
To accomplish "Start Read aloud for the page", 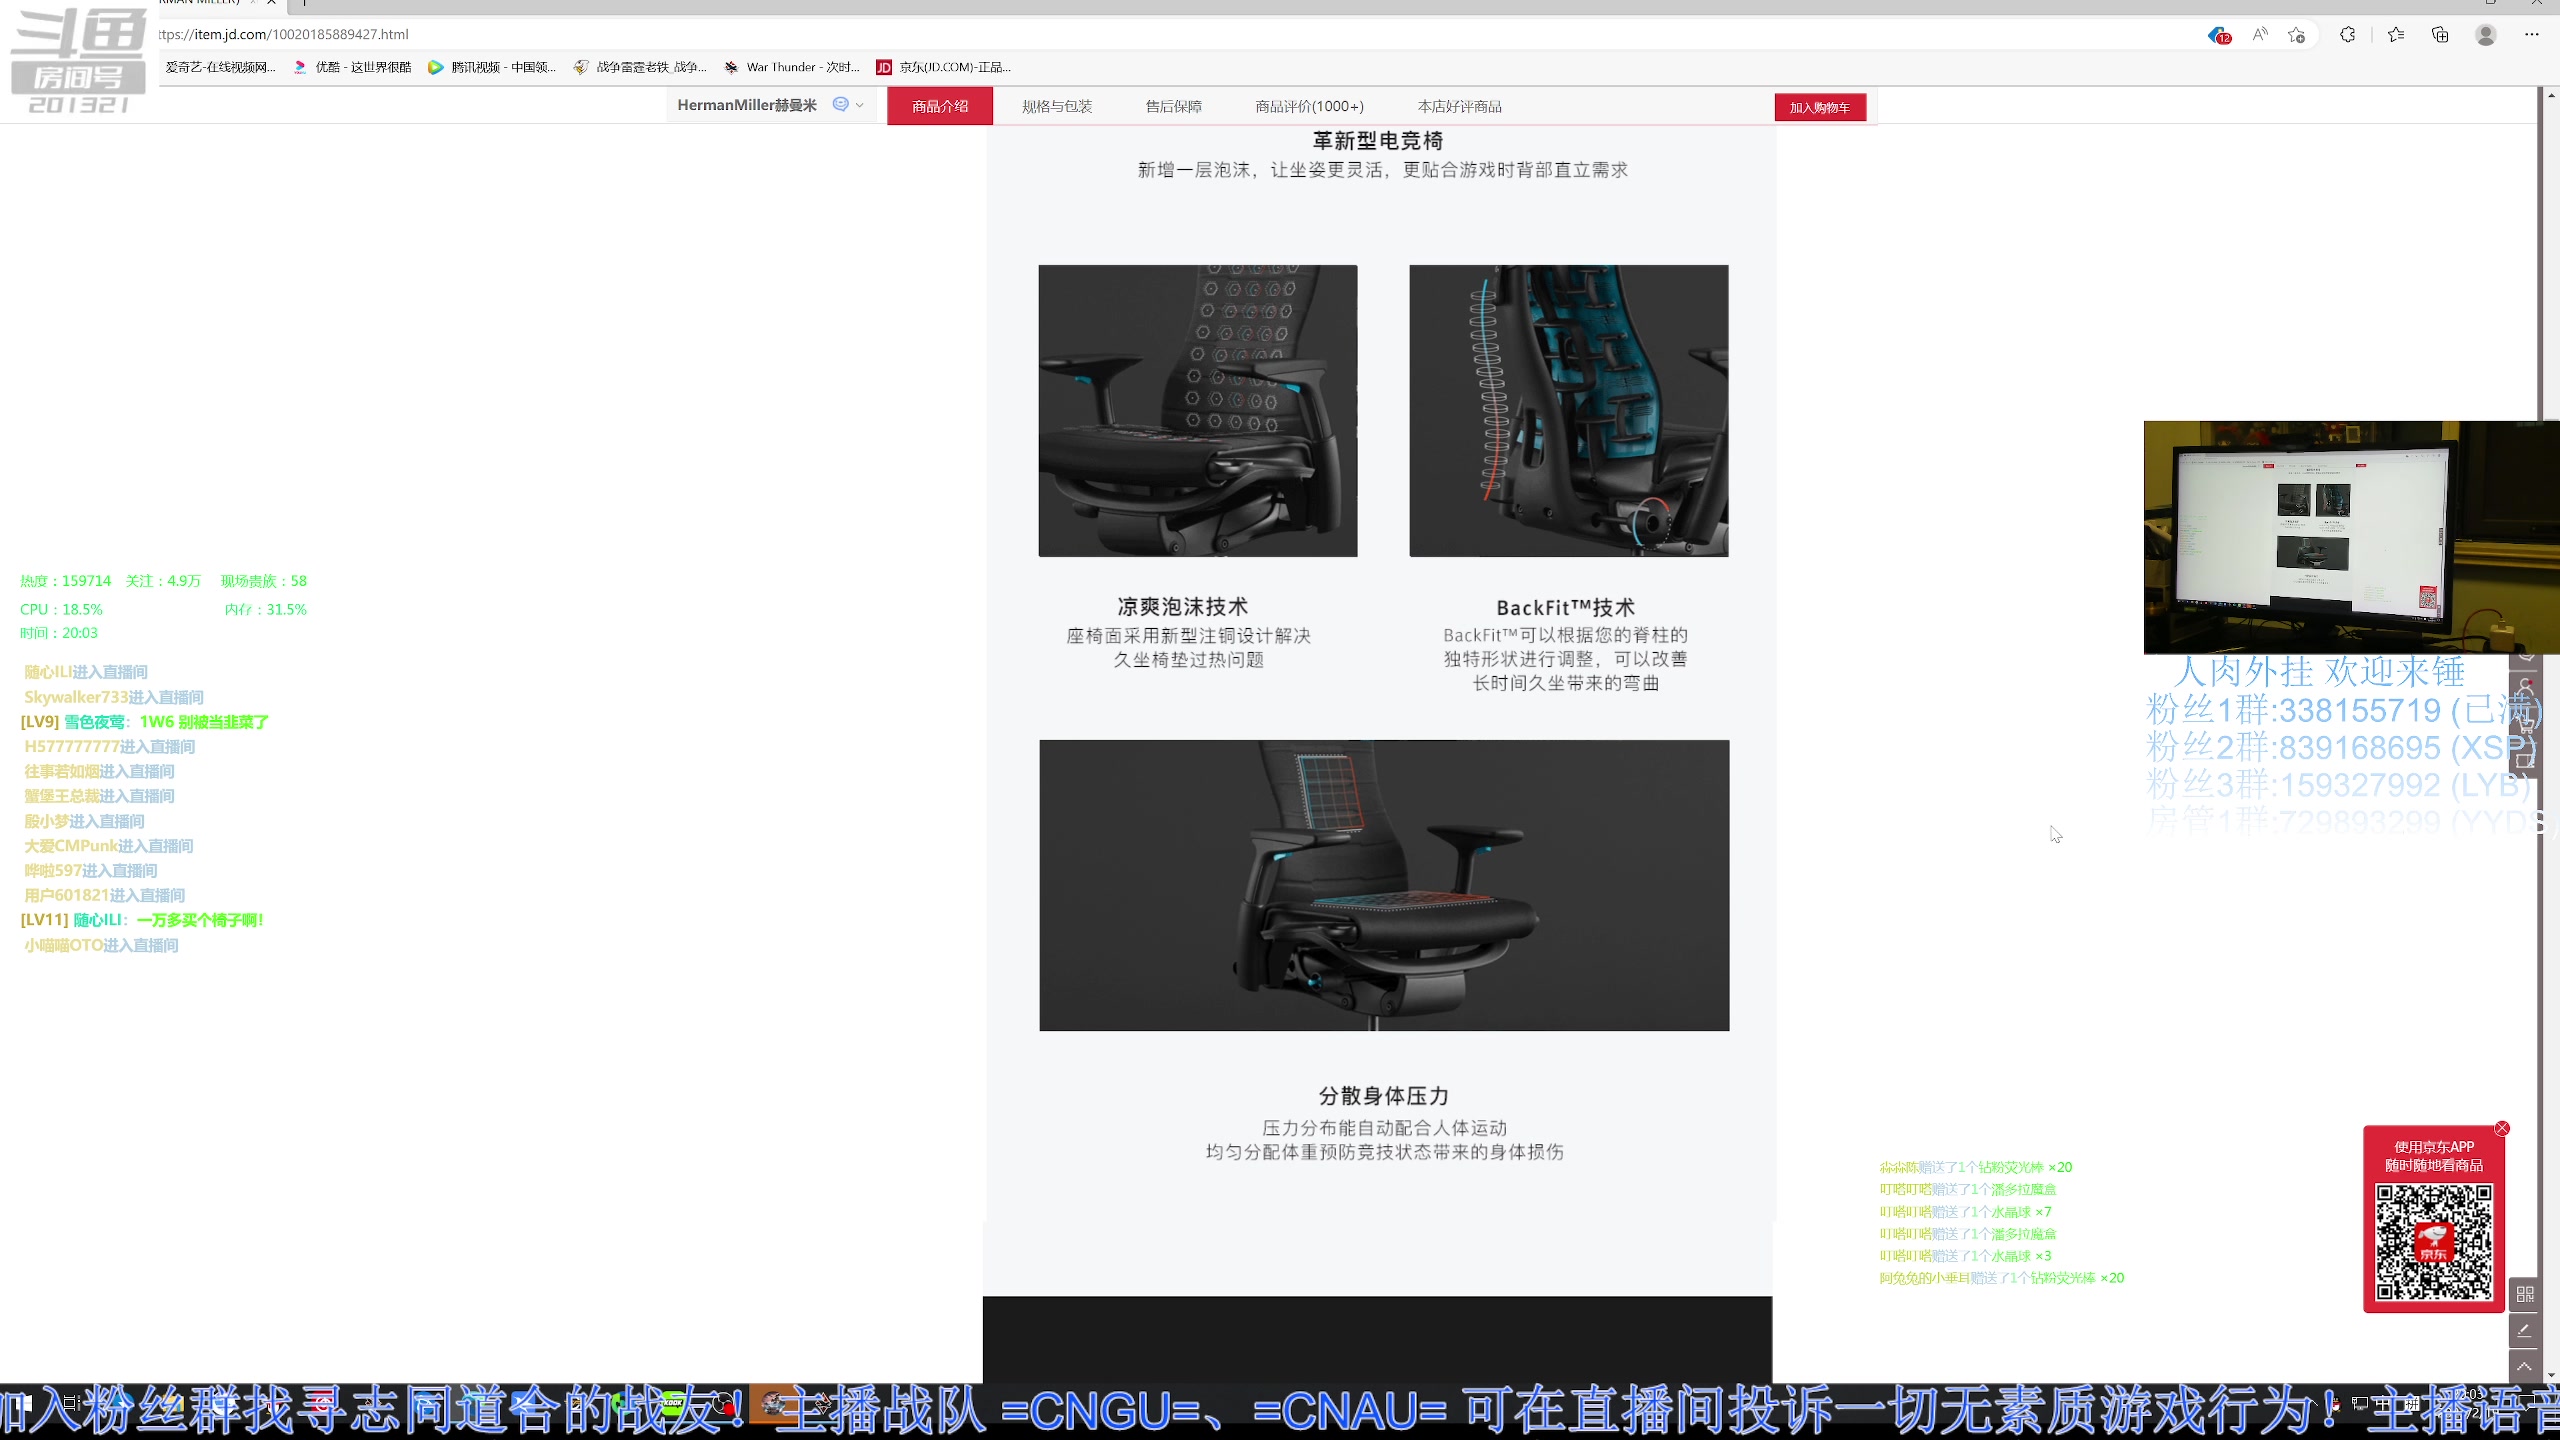I will click(2258, 34).
